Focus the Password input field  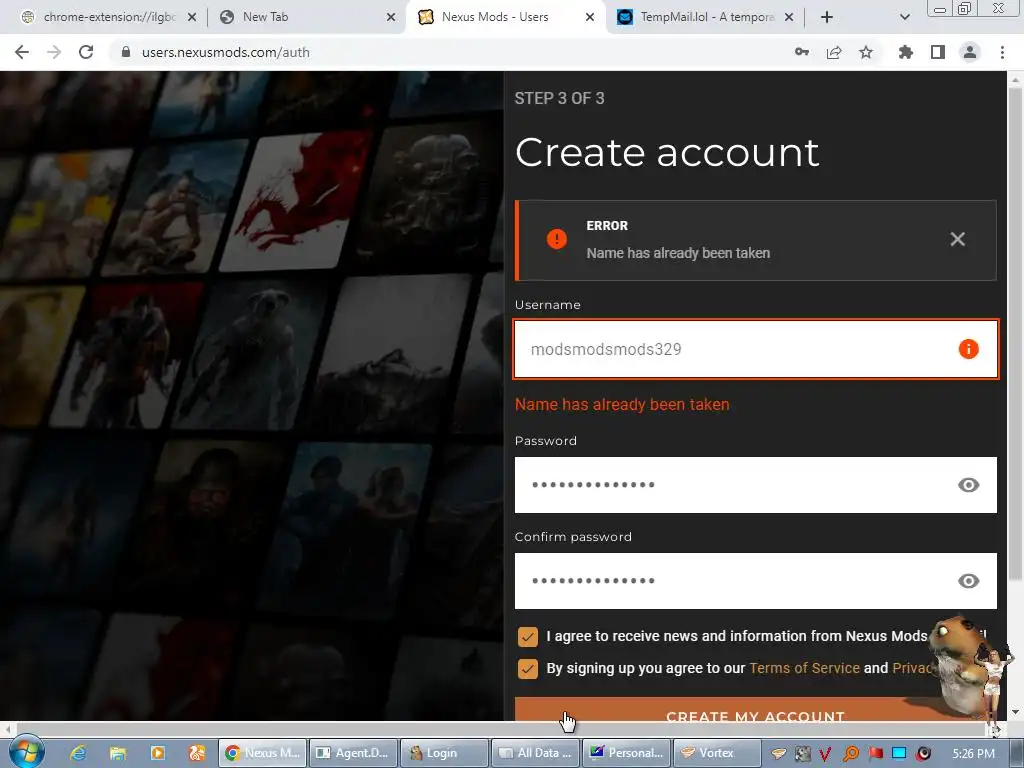(756, 485)
